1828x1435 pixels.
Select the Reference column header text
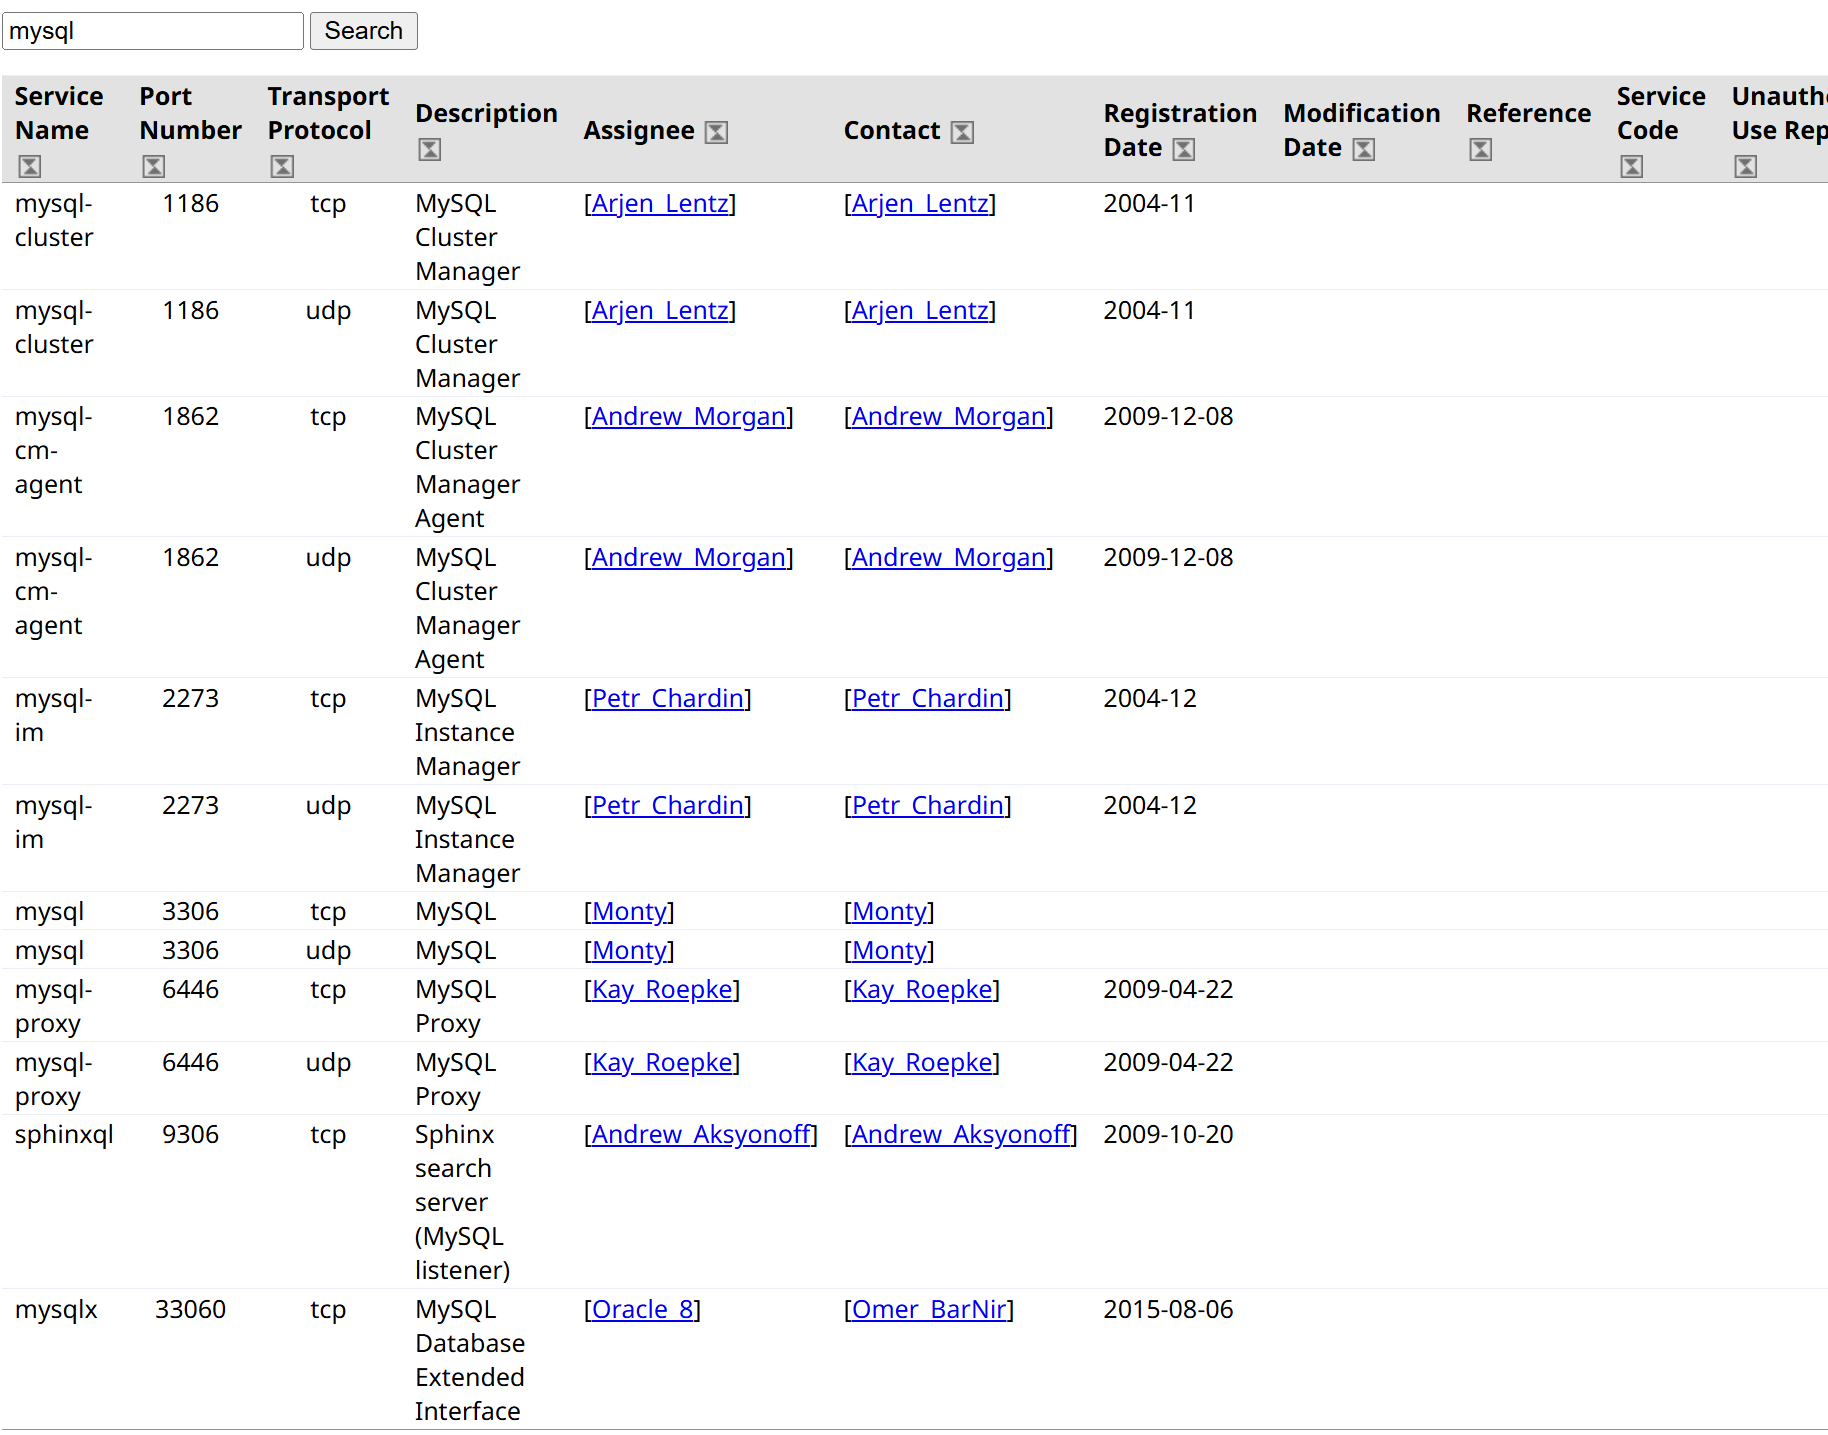click(x=1528, y=114)
